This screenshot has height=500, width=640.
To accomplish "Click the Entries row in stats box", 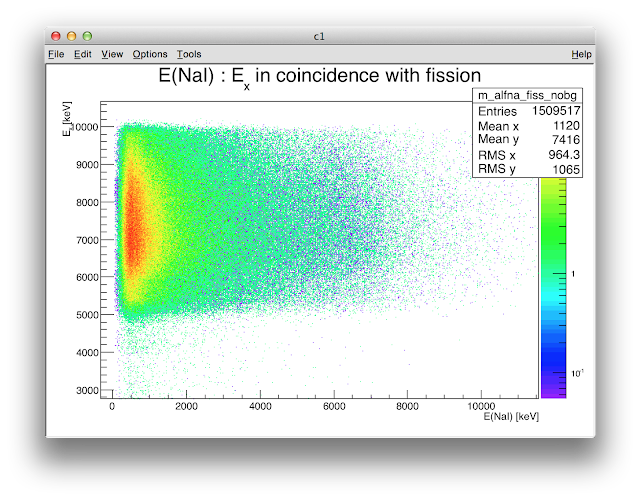I will coord(529,111).
